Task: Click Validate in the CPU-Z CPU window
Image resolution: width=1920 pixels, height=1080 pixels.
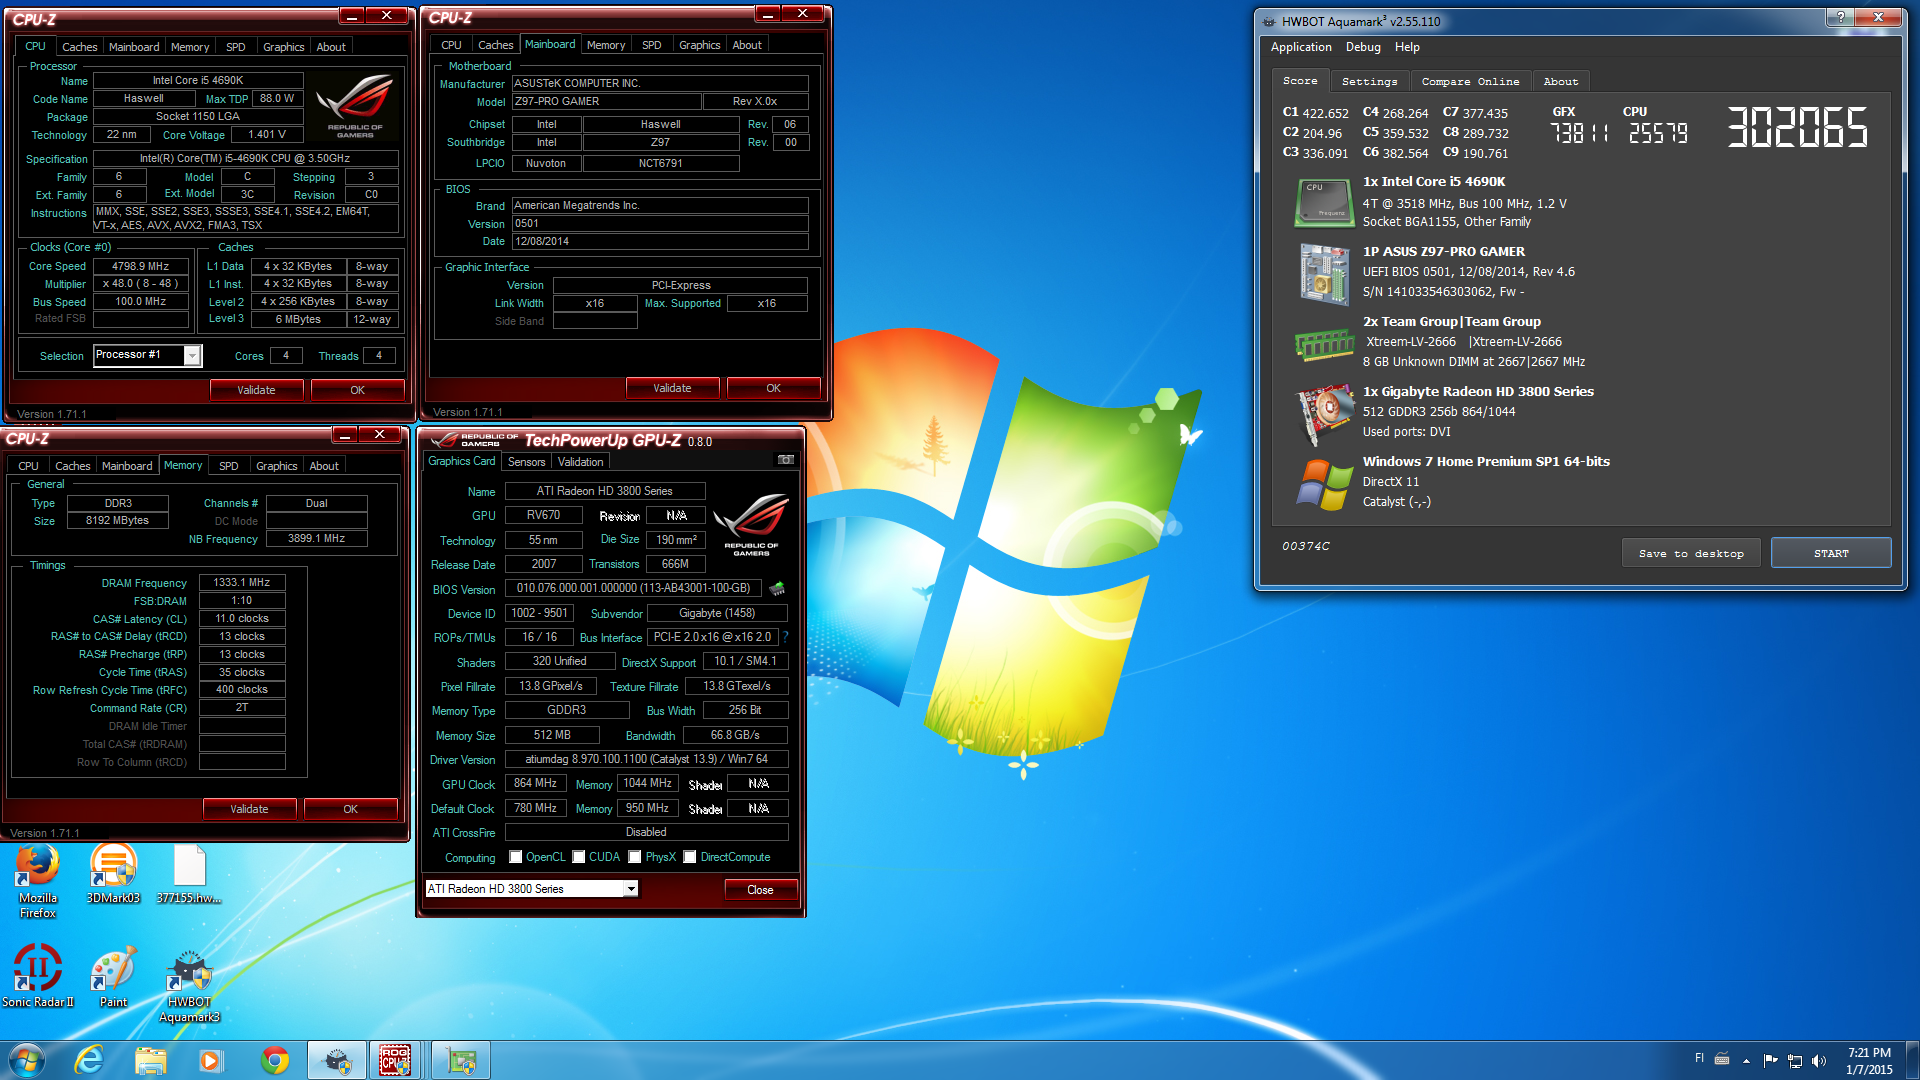Action: pos(256,390)
